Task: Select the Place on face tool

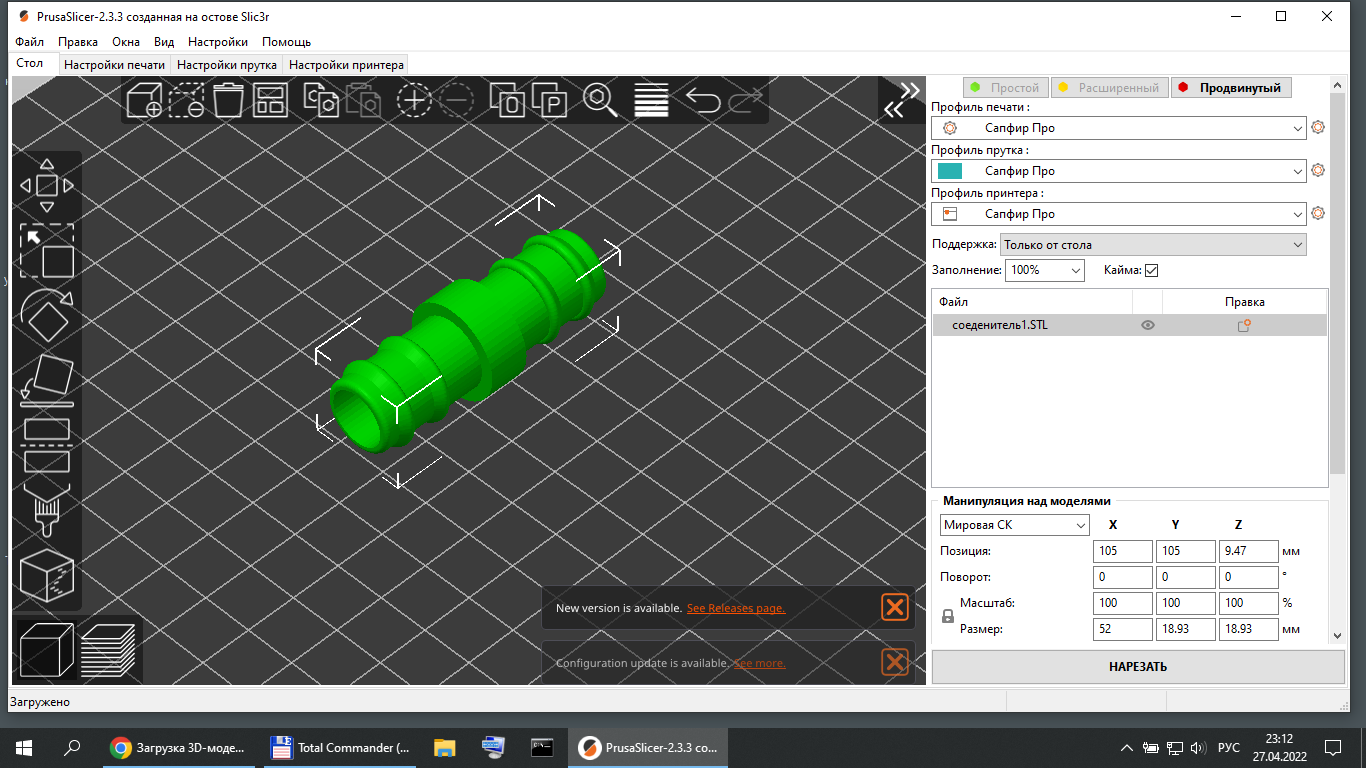Action: tap(47, 381)
